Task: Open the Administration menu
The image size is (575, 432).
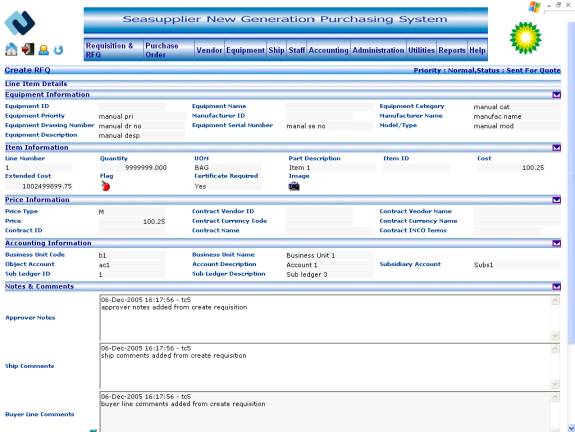Action: [x=378, y=50]
